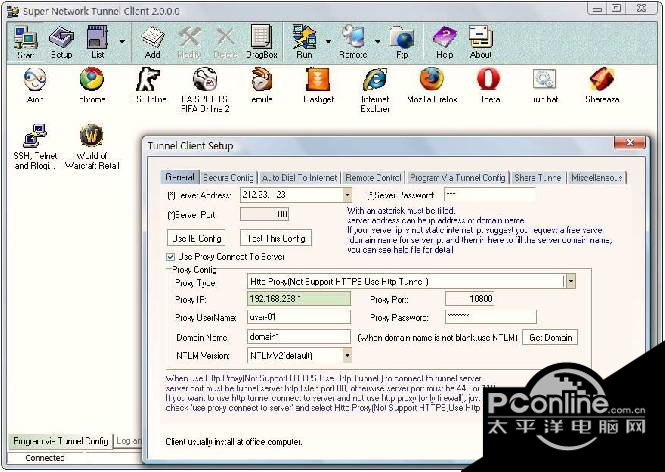665x472 pixels.
Task: Click the List view toolbar icon
Action: [98, 42]
